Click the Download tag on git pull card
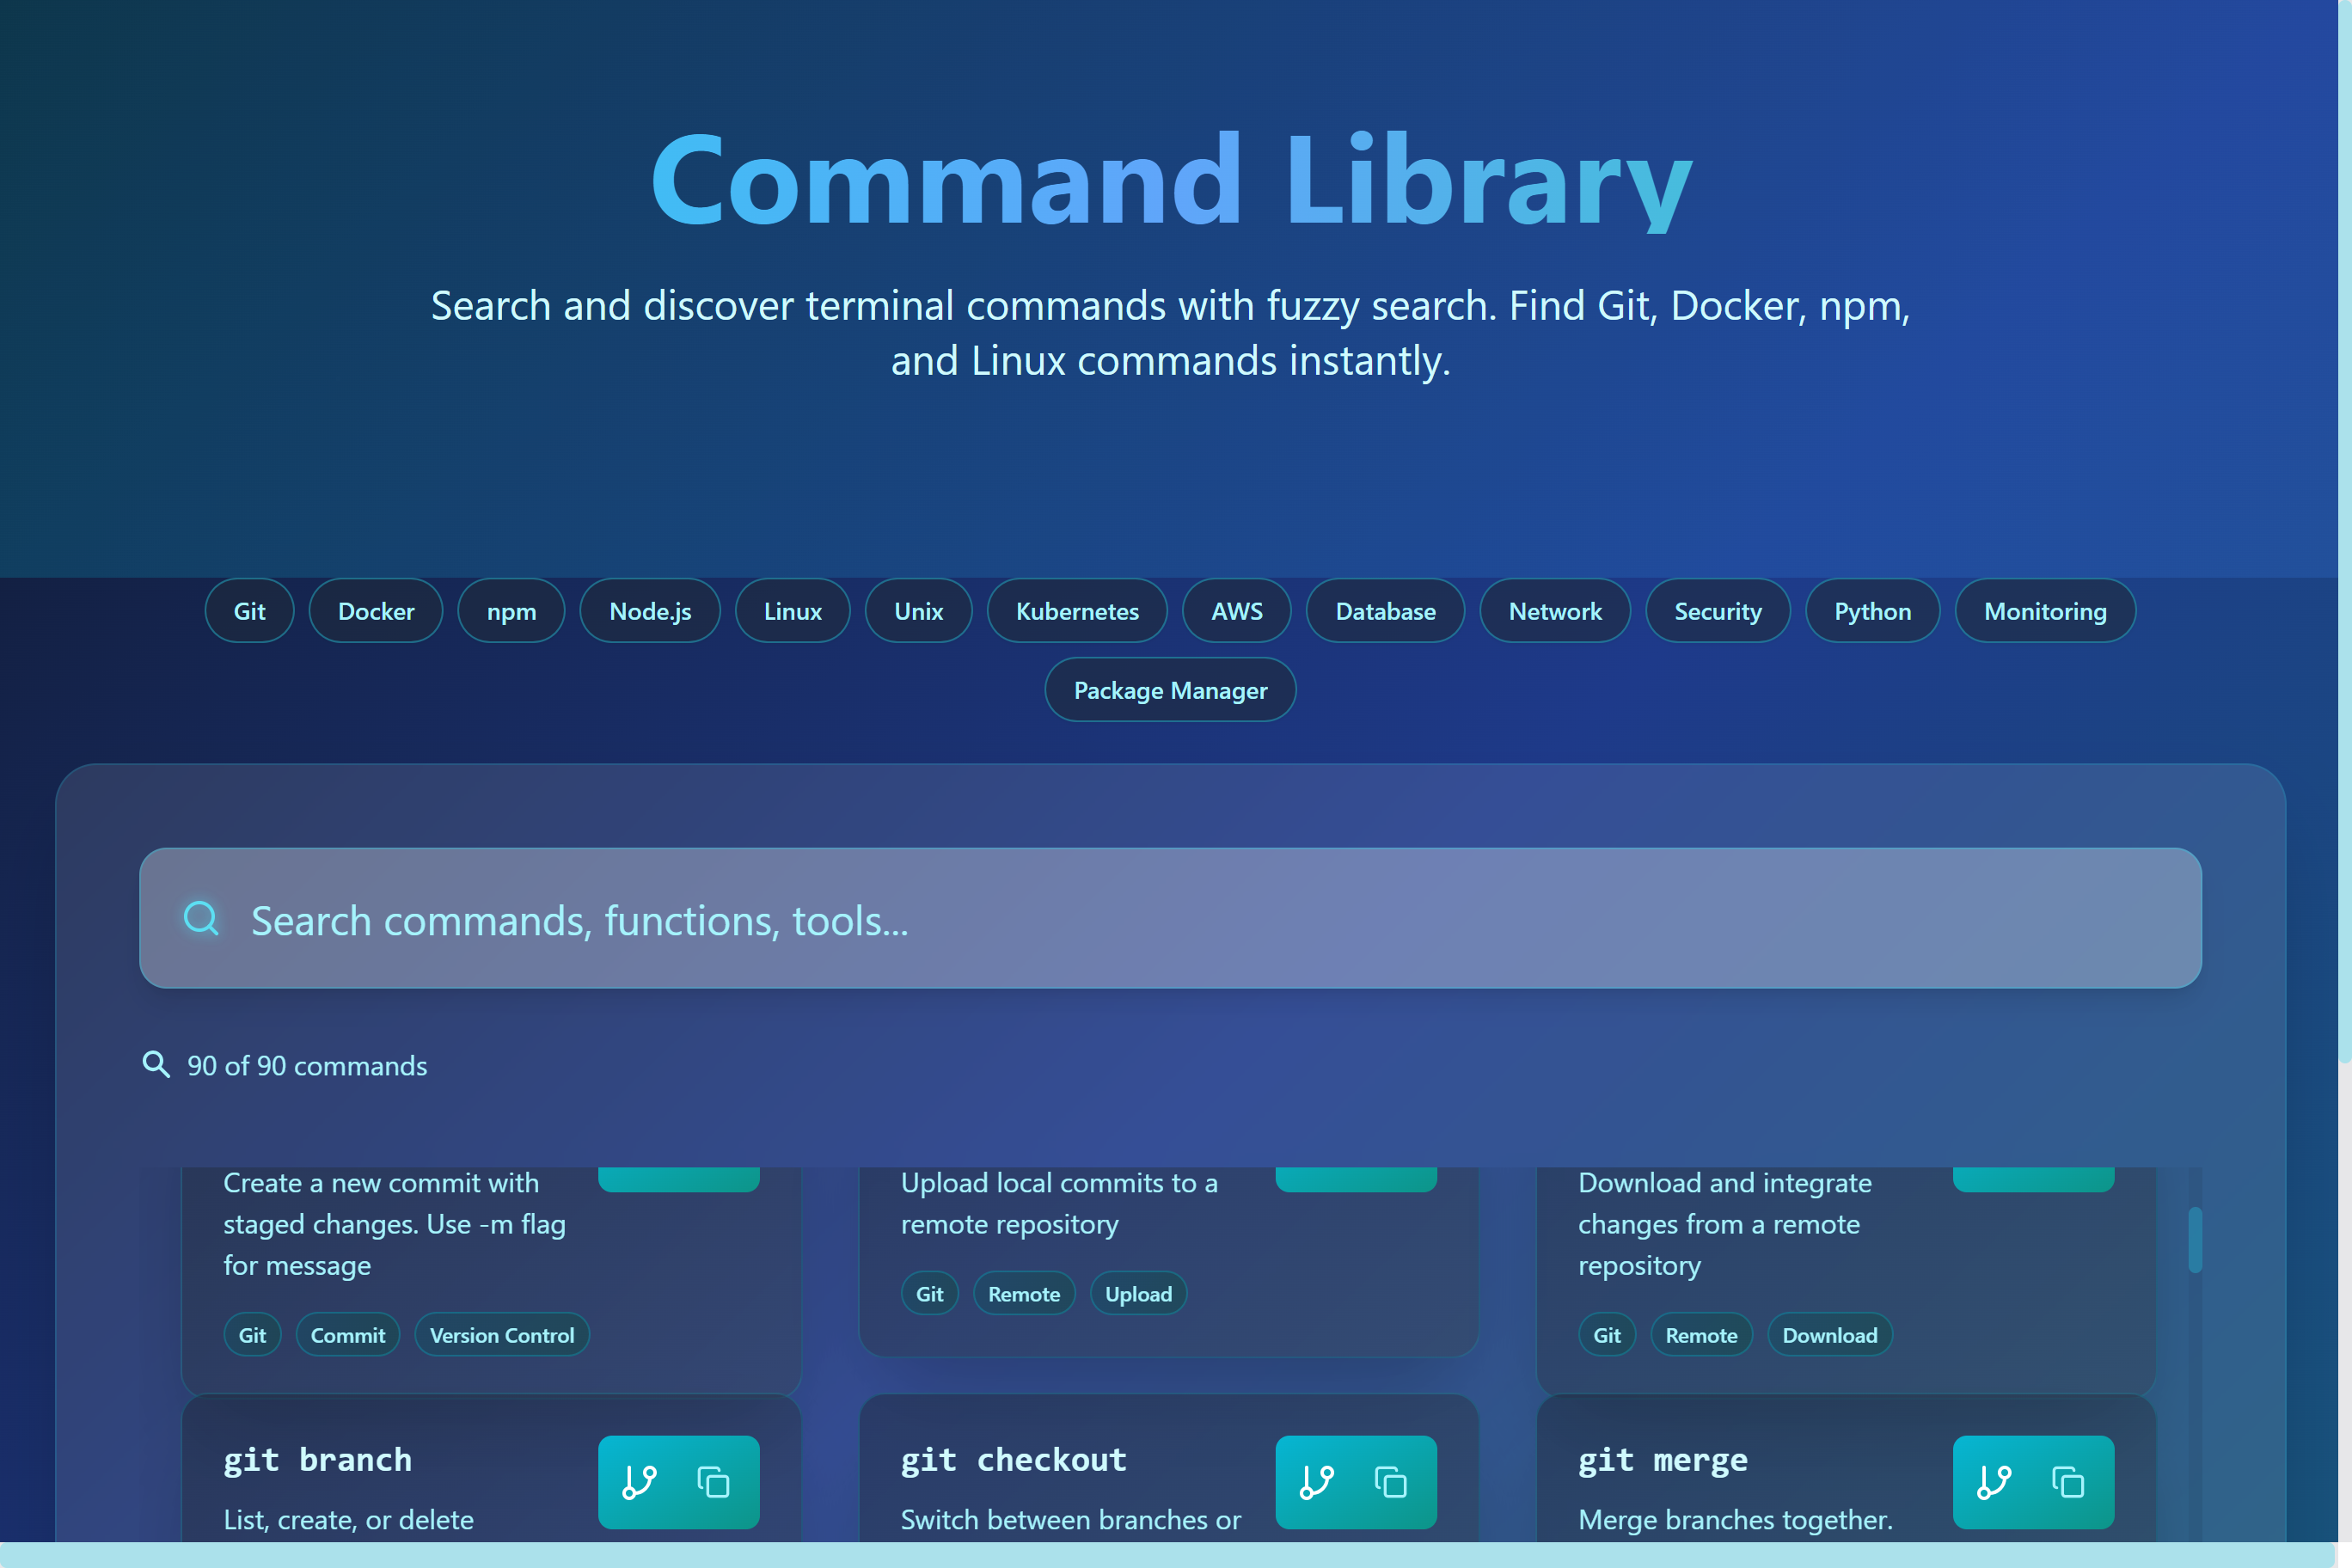This screenshot has width=2352, height=1568. tap(1829, 1334)
